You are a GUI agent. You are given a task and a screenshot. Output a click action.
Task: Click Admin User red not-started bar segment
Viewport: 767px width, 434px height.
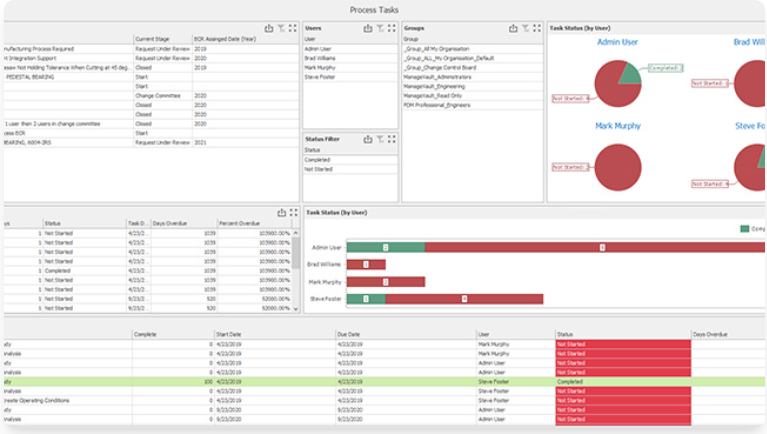point(594,248)
